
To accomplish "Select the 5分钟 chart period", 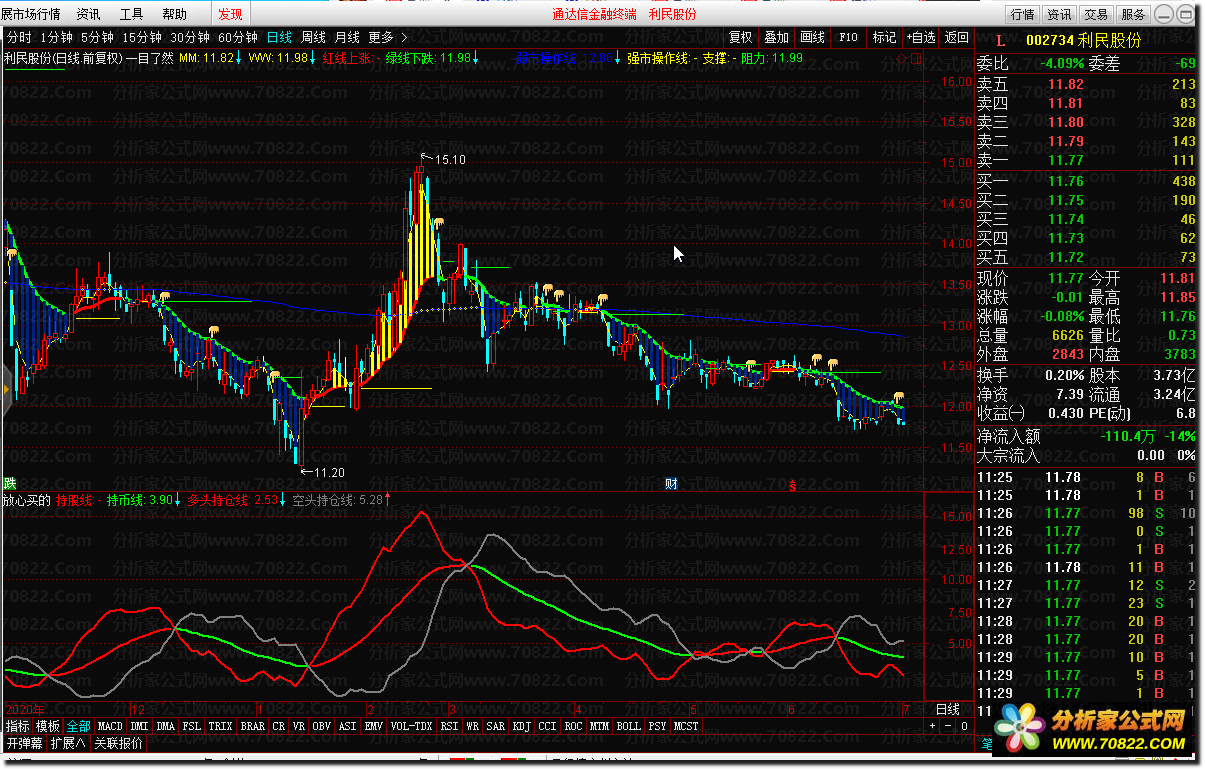I will (97, 37).
